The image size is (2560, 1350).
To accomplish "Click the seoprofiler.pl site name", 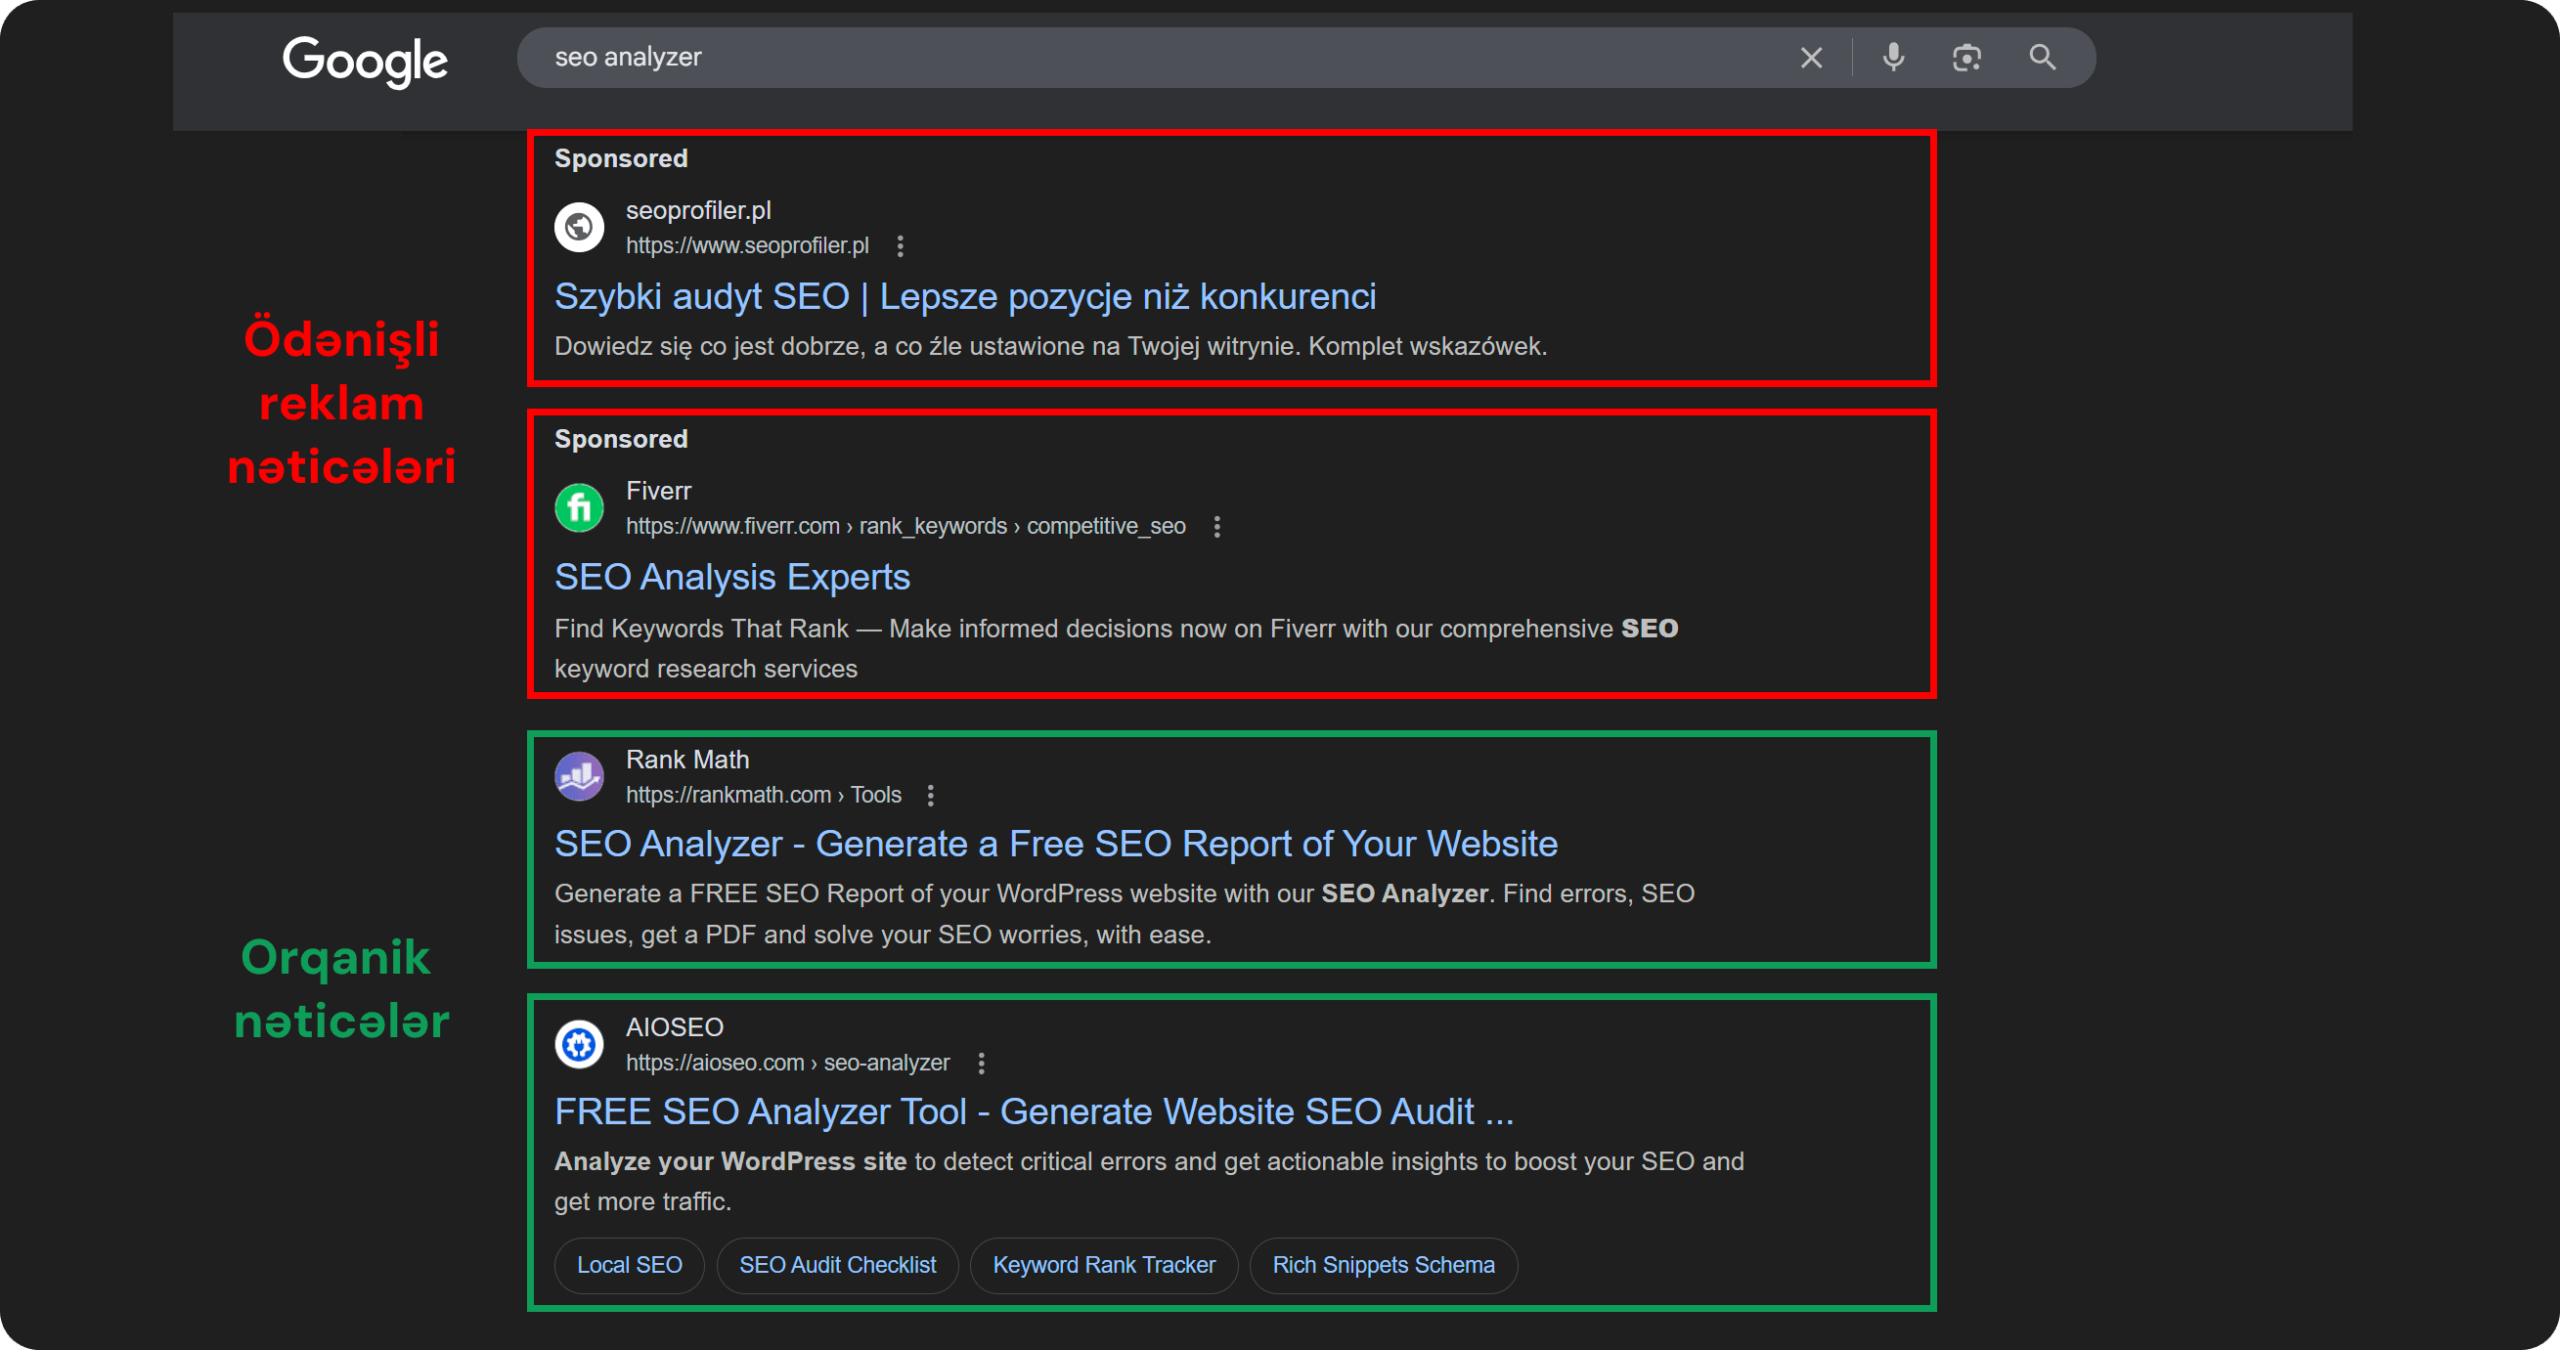I will (698, 211).
